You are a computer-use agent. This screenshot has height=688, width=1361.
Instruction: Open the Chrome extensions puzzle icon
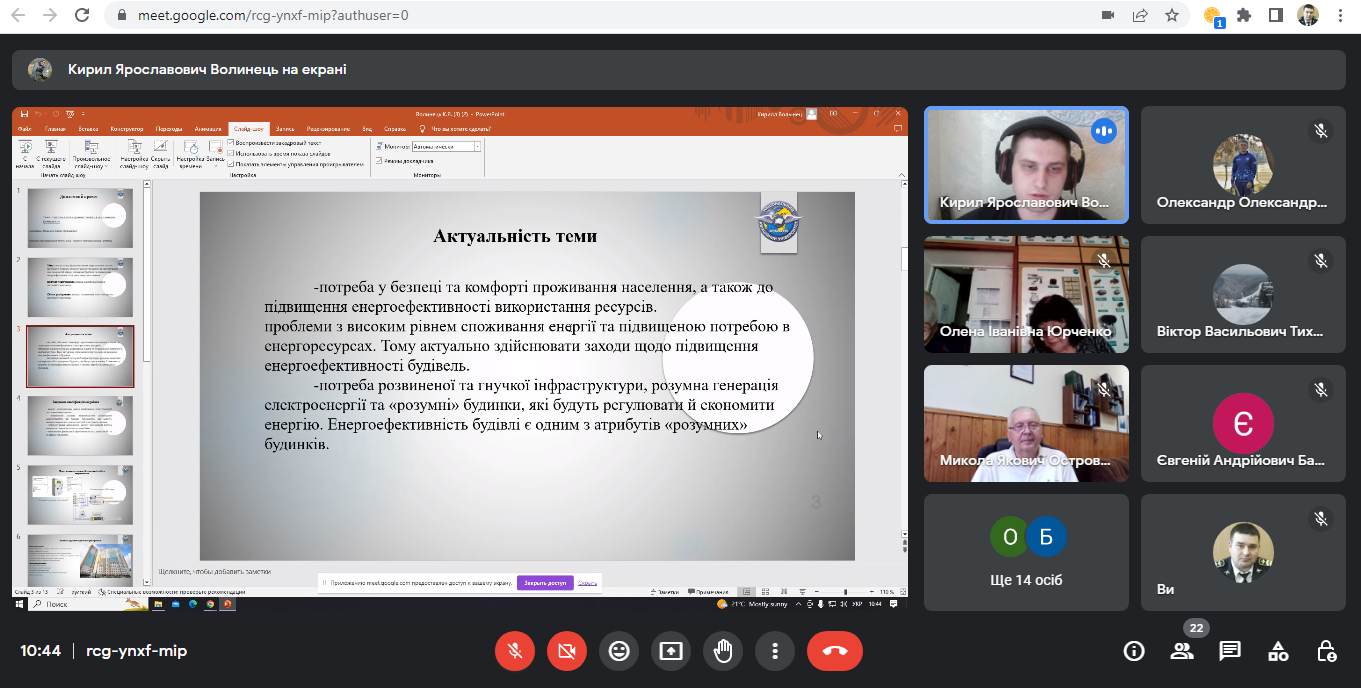click(1244, 15)
